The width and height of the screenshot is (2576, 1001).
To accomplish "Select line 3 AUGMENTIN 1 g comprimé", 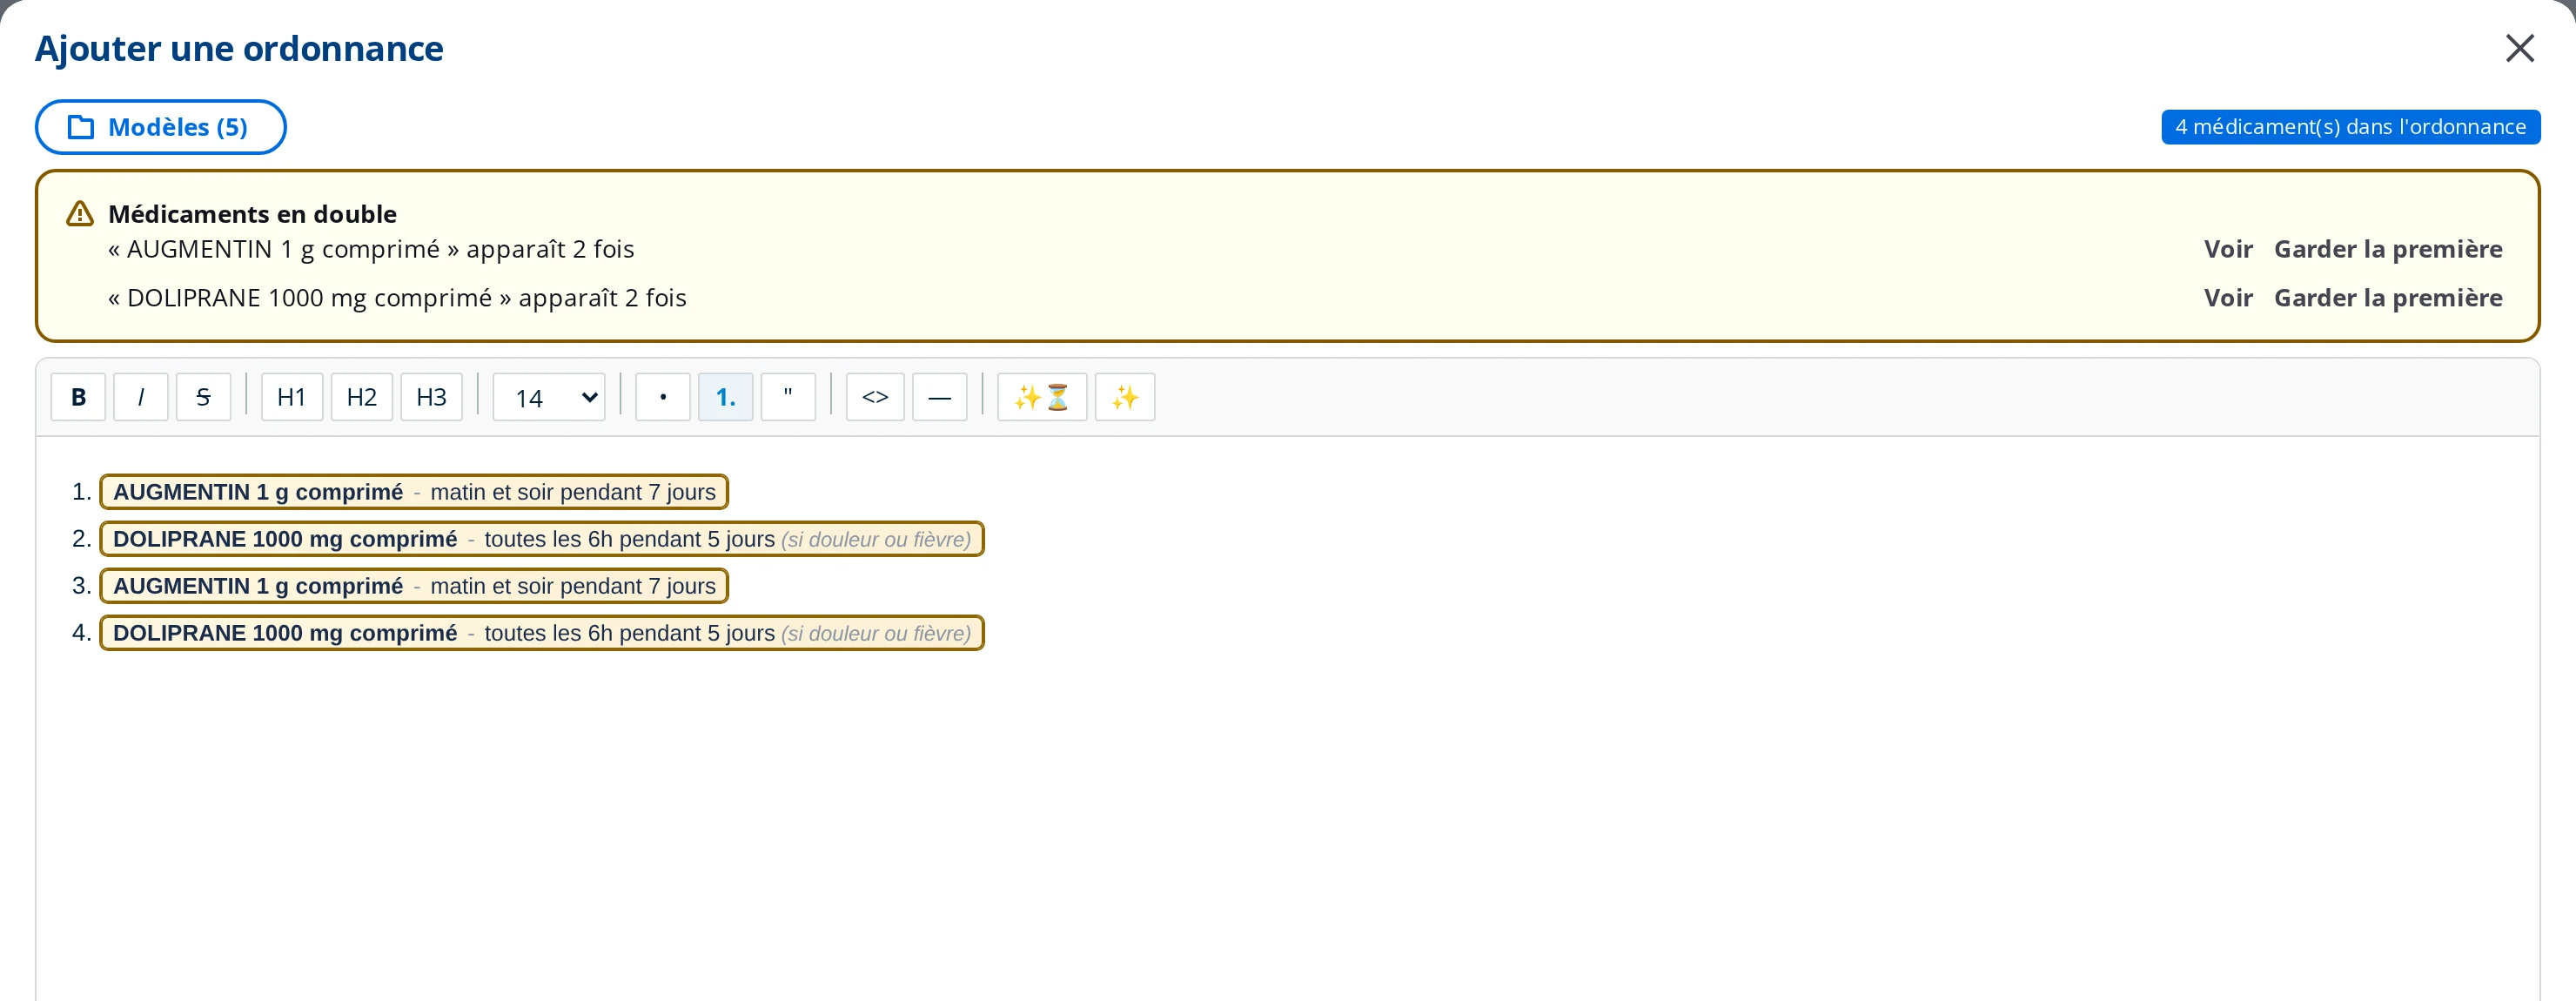I will click(x=414, y=586).
